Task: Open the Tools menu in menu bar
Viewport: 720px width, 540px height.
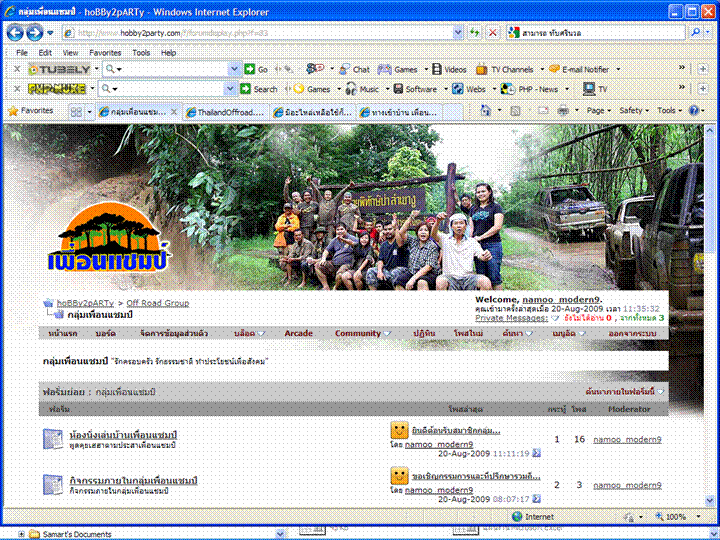Action: click(141, 52)
